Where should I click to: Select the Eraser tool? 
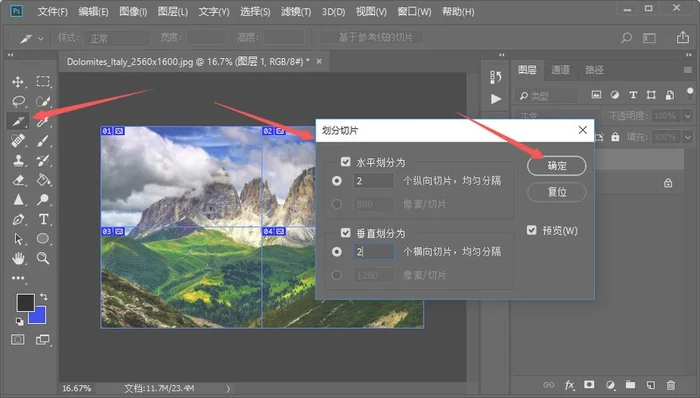(x=18, y=180)
